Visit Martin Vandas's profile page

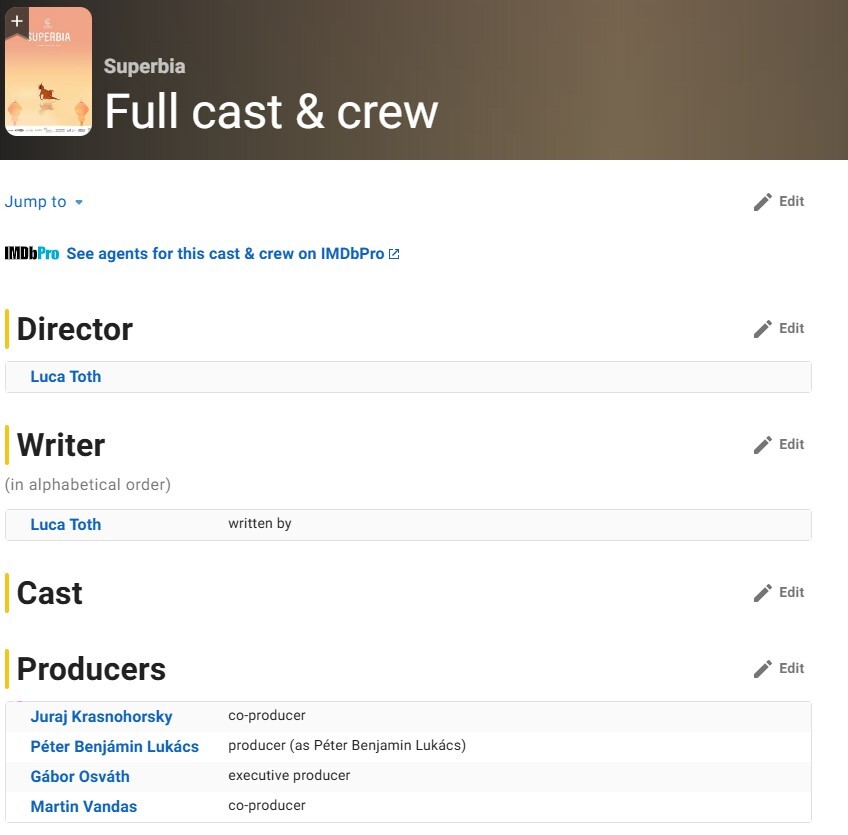[x=84, y=807]
